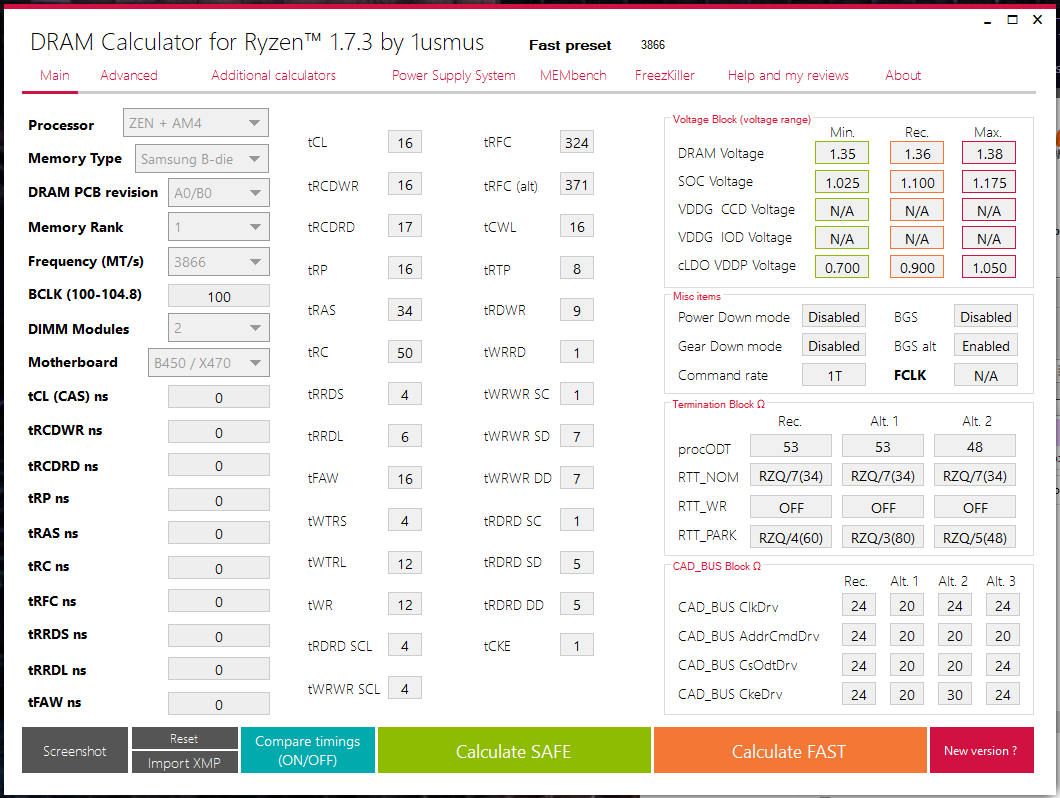The image size is (1060, 798).
Task: Click the Import XMP button
Action: [185, 763]
